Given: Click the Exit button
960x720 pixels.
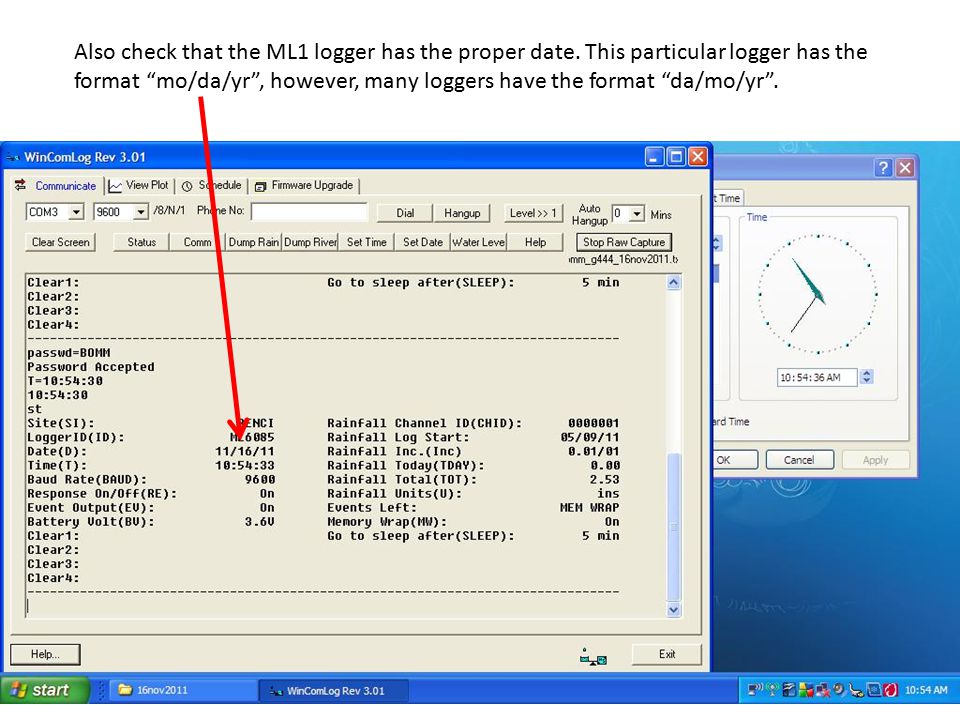Looking at the screenshot, I should pos(667,654).
